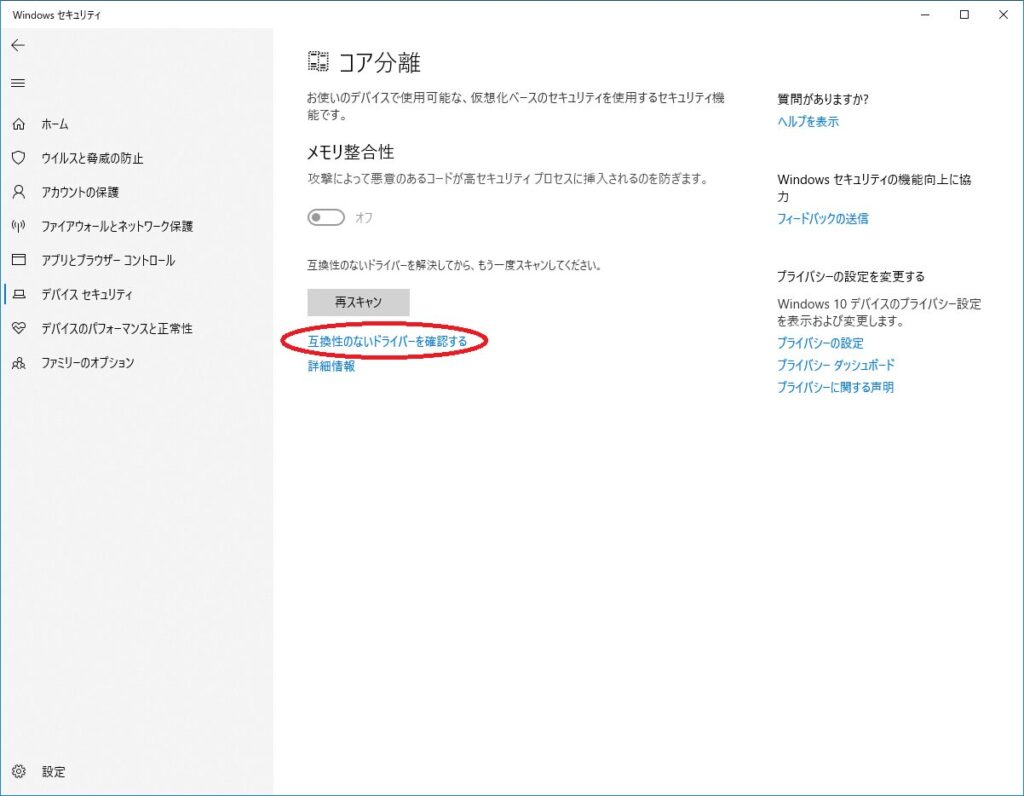Click the Home house icon

19,123
